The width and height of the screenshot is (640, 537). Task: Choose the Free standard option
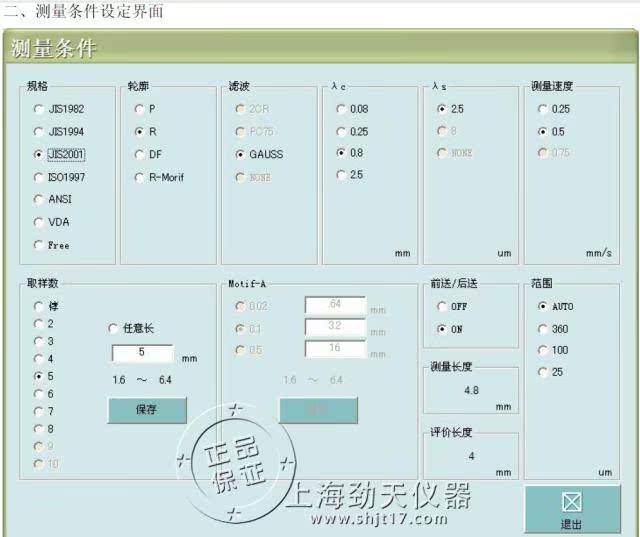pos(39,245)
